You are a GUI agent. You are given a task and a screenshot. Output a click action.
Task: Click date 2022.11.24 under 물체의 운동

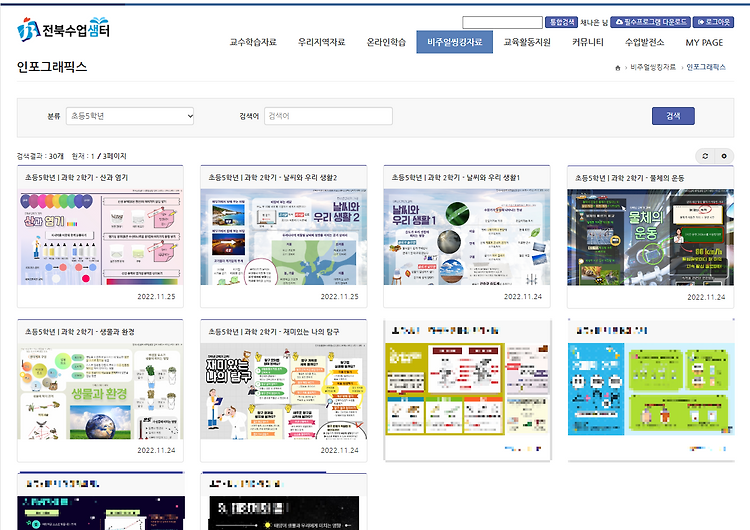click(x=706, y=297)
